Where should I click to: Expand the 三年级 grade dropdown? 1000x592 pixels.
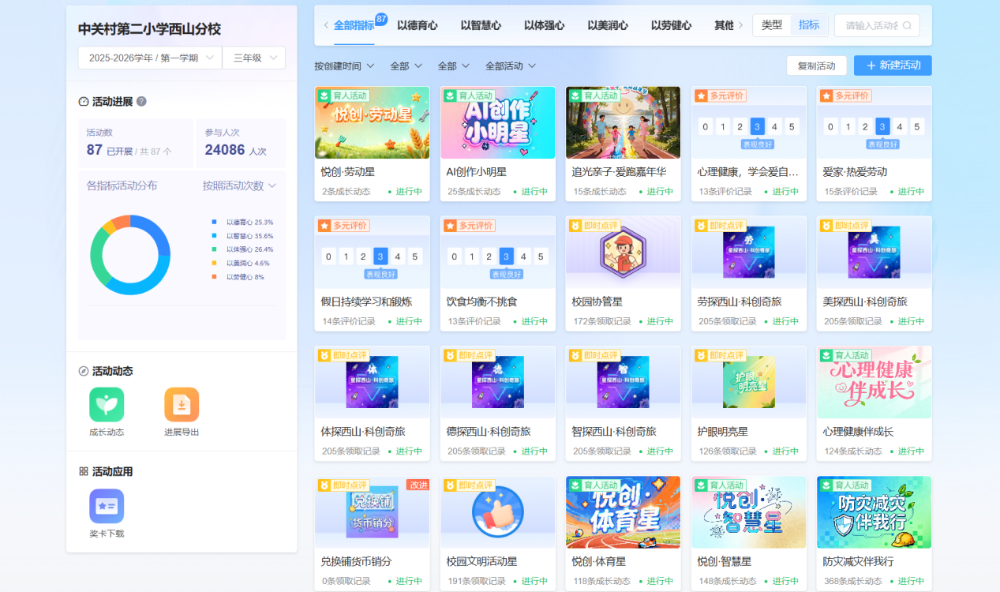(253, 58)
